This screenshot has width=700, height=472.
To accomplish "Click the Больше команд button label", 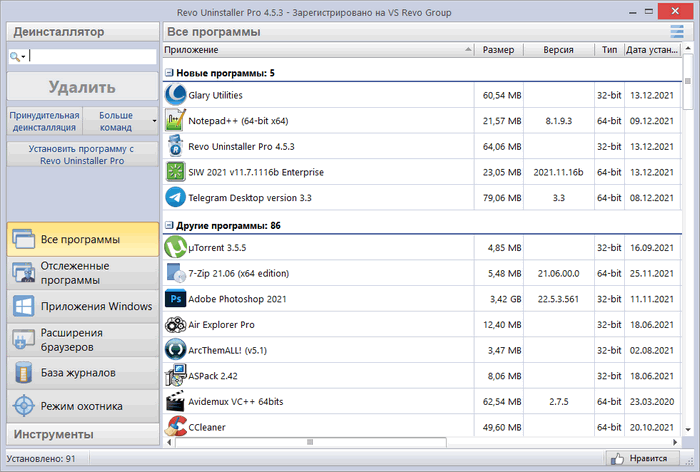I will [x=116, y=121].
